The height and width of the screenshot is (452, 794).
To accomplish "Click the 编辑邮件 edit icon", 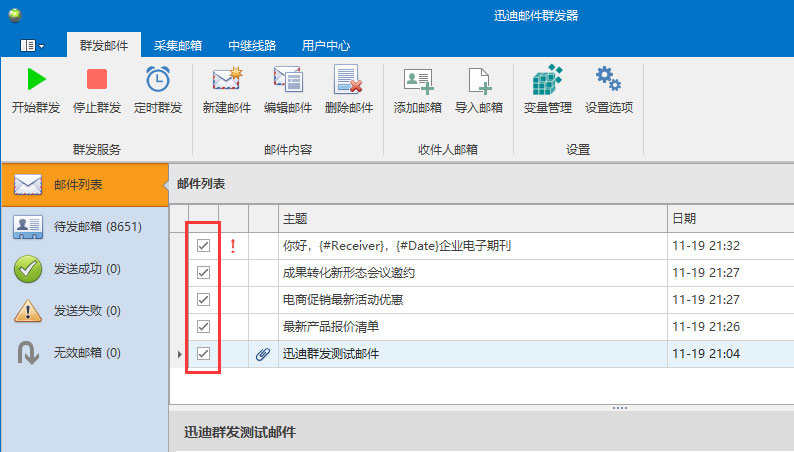I will 288,79.
